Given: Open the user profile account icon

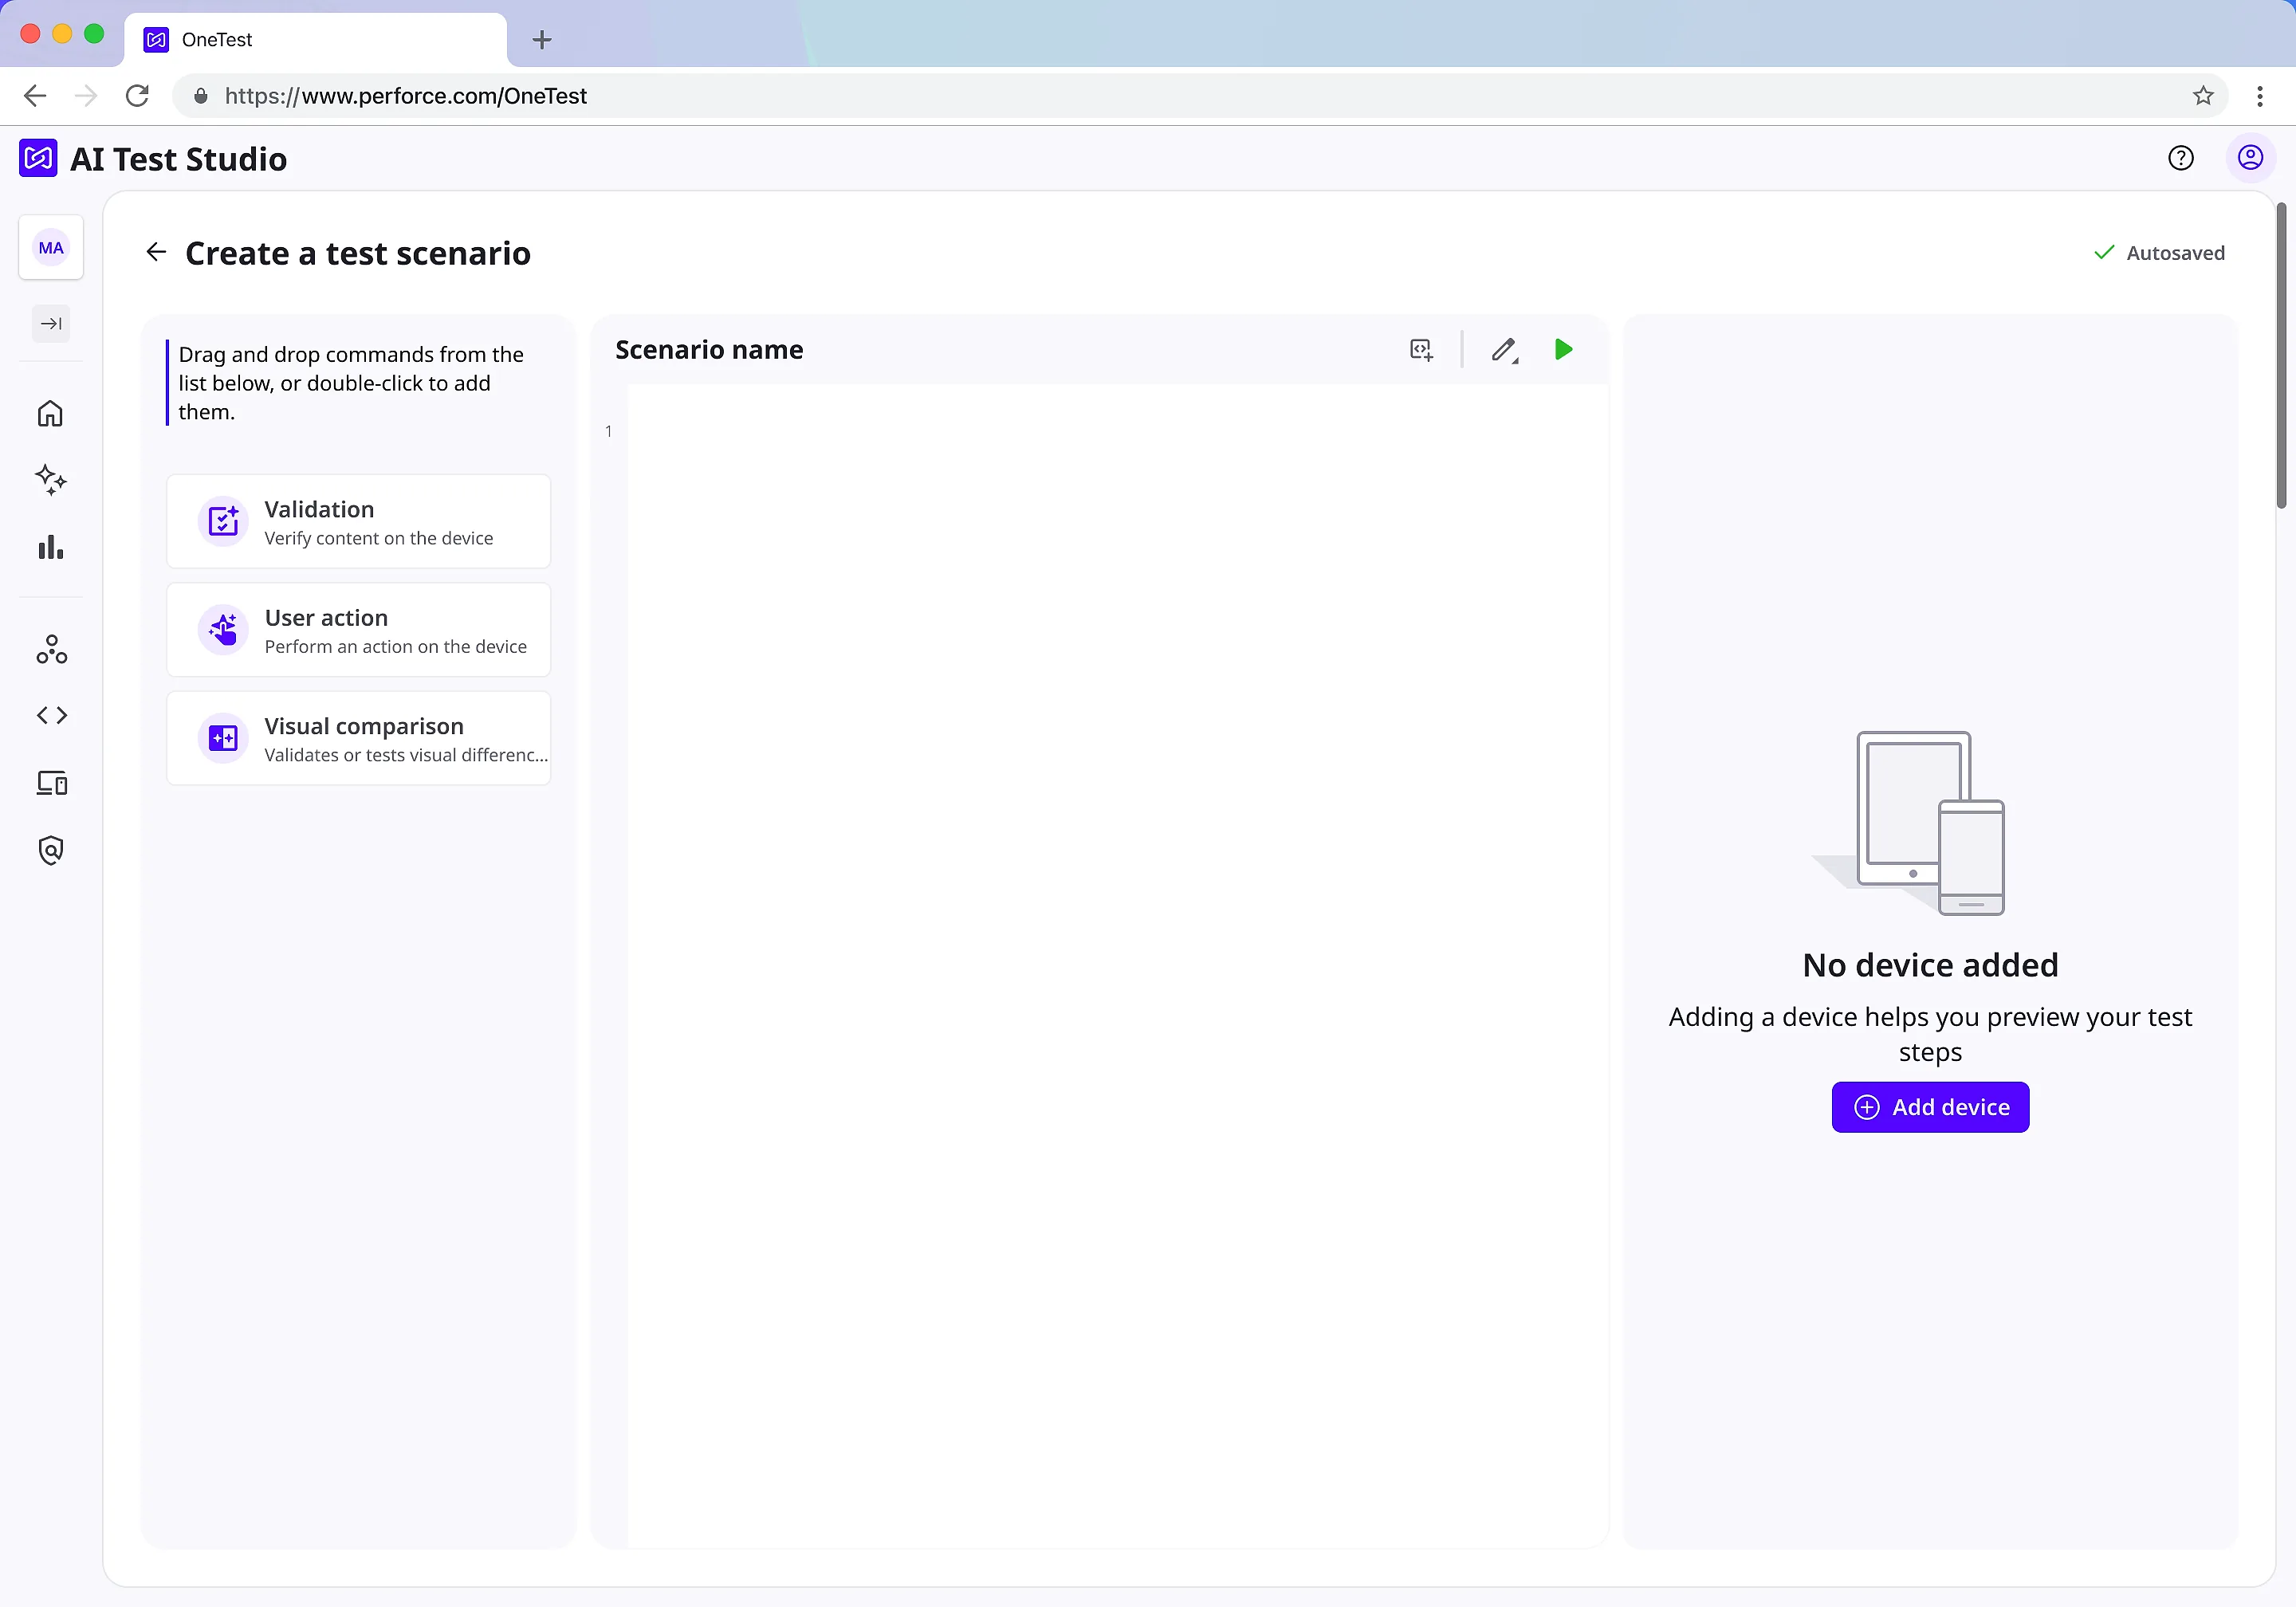Looking at the screenshot, I should 2250,158.
